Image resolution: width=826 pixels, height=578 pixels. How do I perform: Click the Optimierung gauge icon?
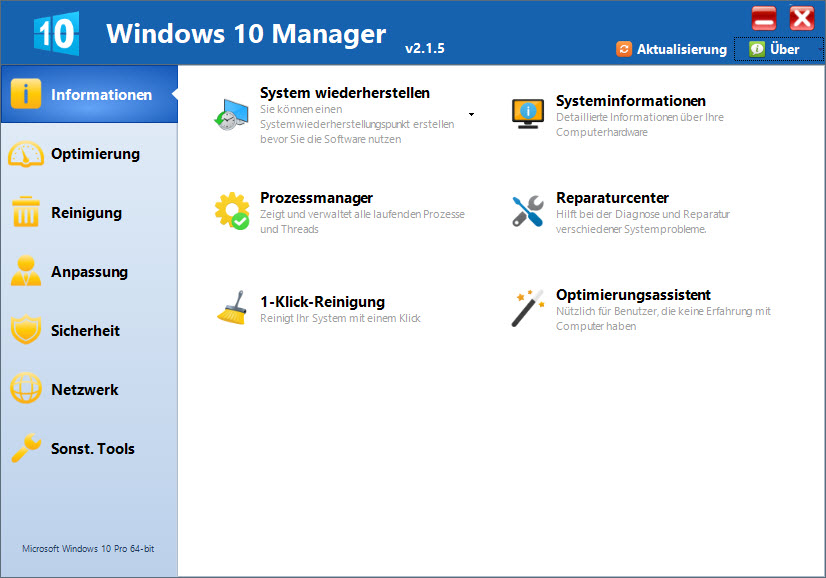click(x=26, y=154)
